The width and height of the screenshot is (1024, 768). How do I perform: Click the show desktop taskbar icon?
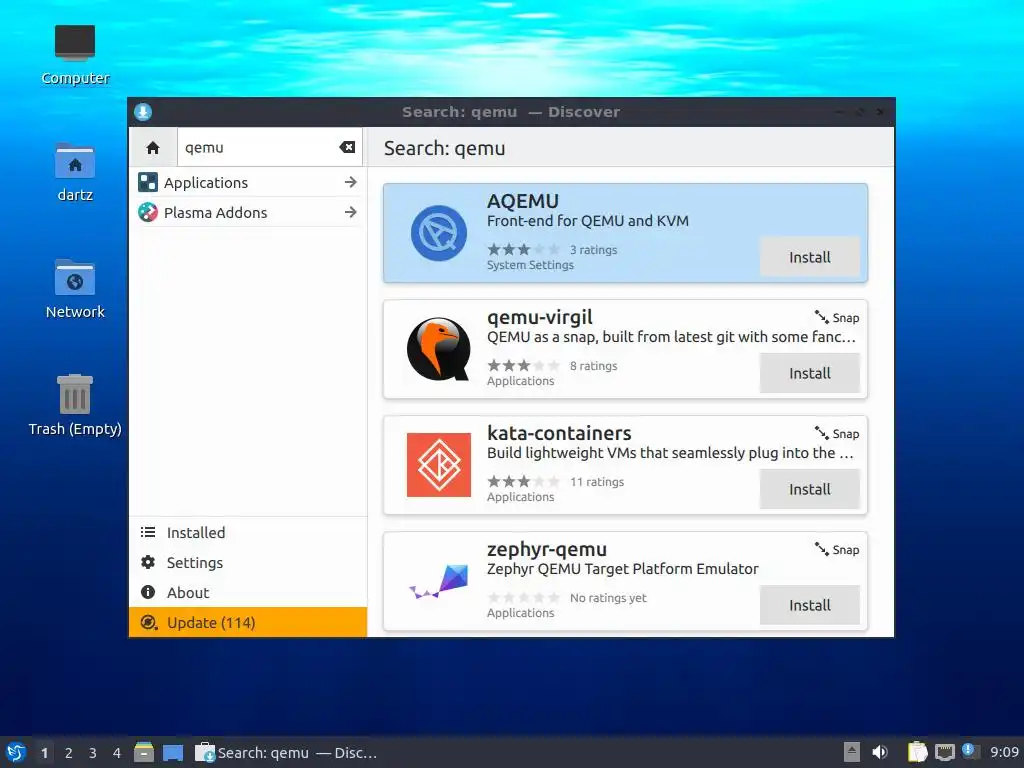[x=173, y=753]
